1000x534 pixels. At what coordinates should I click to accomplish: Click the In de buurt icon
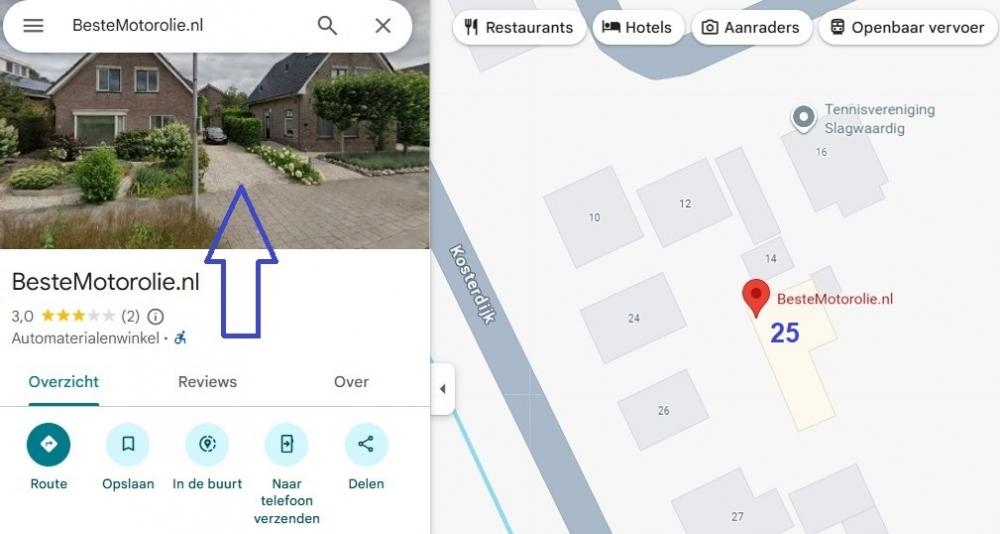point(207,444)
